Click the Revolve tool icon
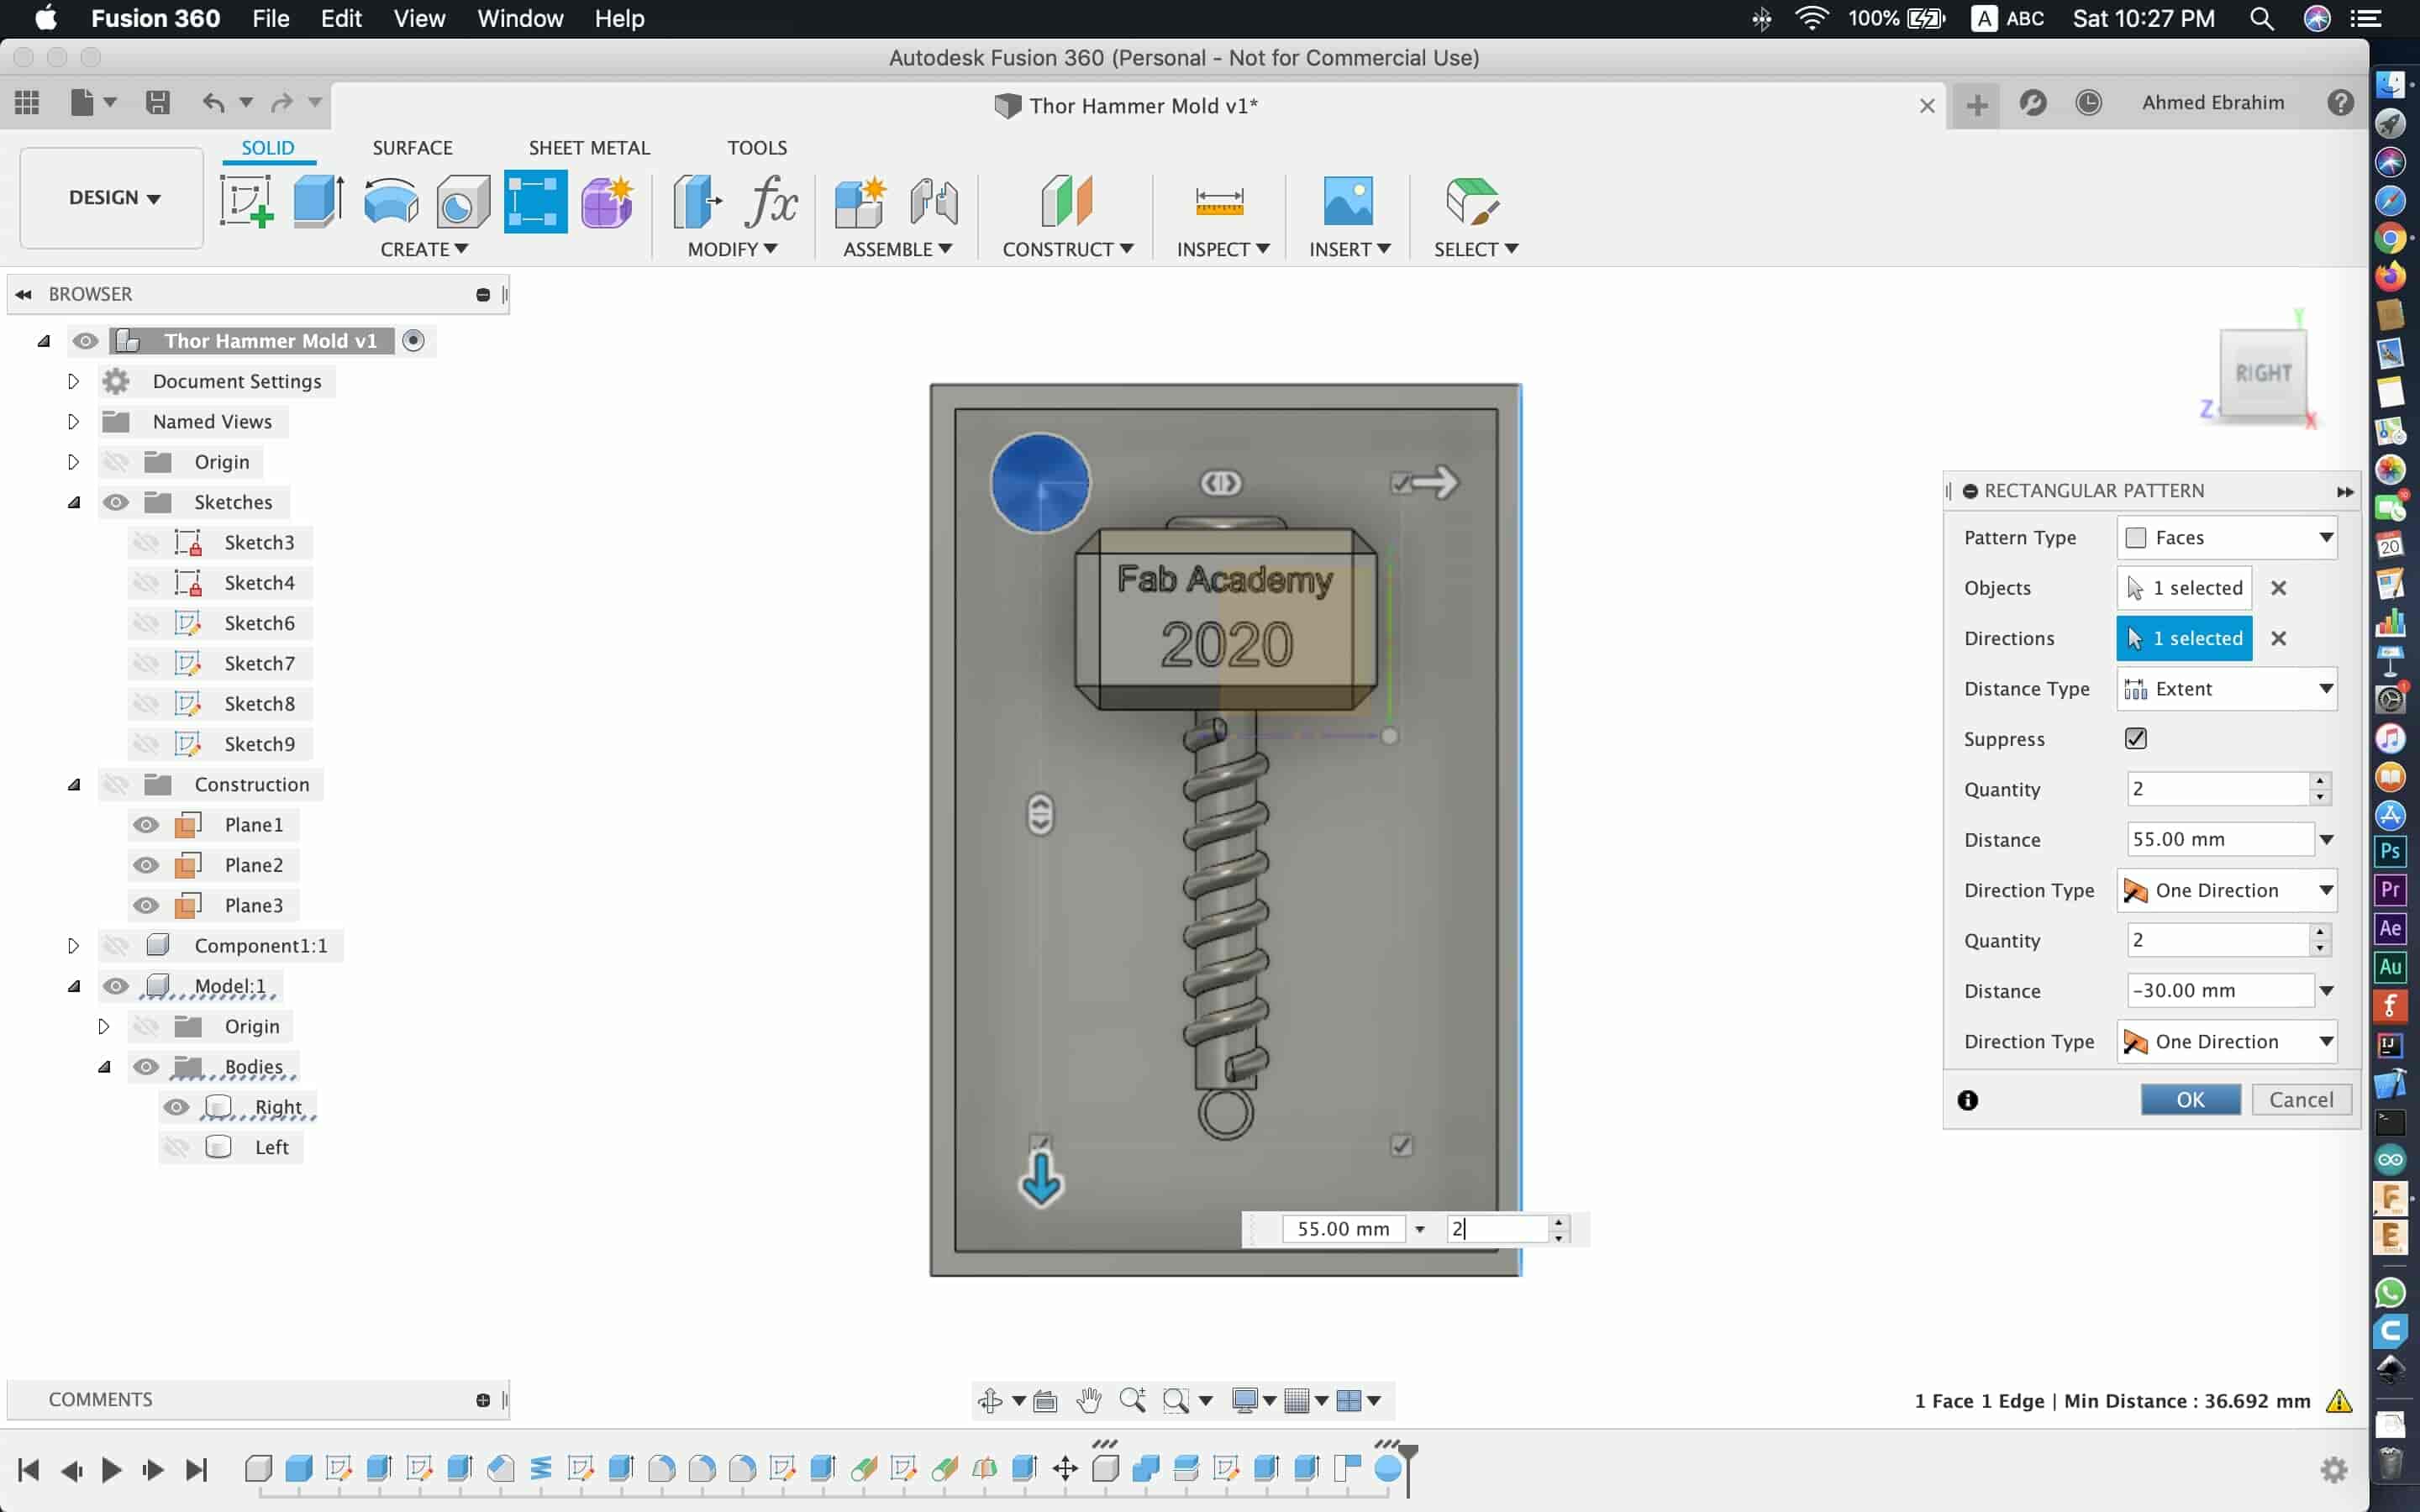Image resolution: width=2420 pixels, height=1512 pixels. coord(388,198)
